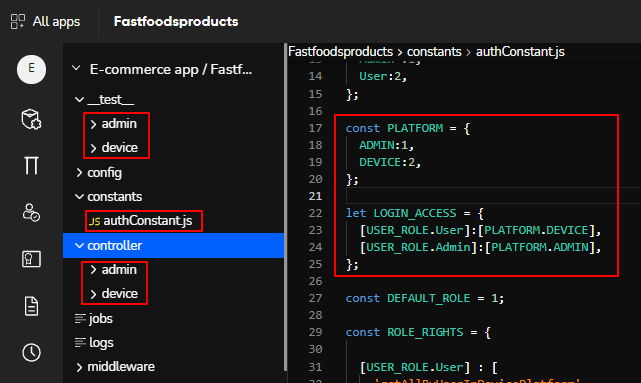Collapse the E-commerce app project root chevron

point(76,68)
